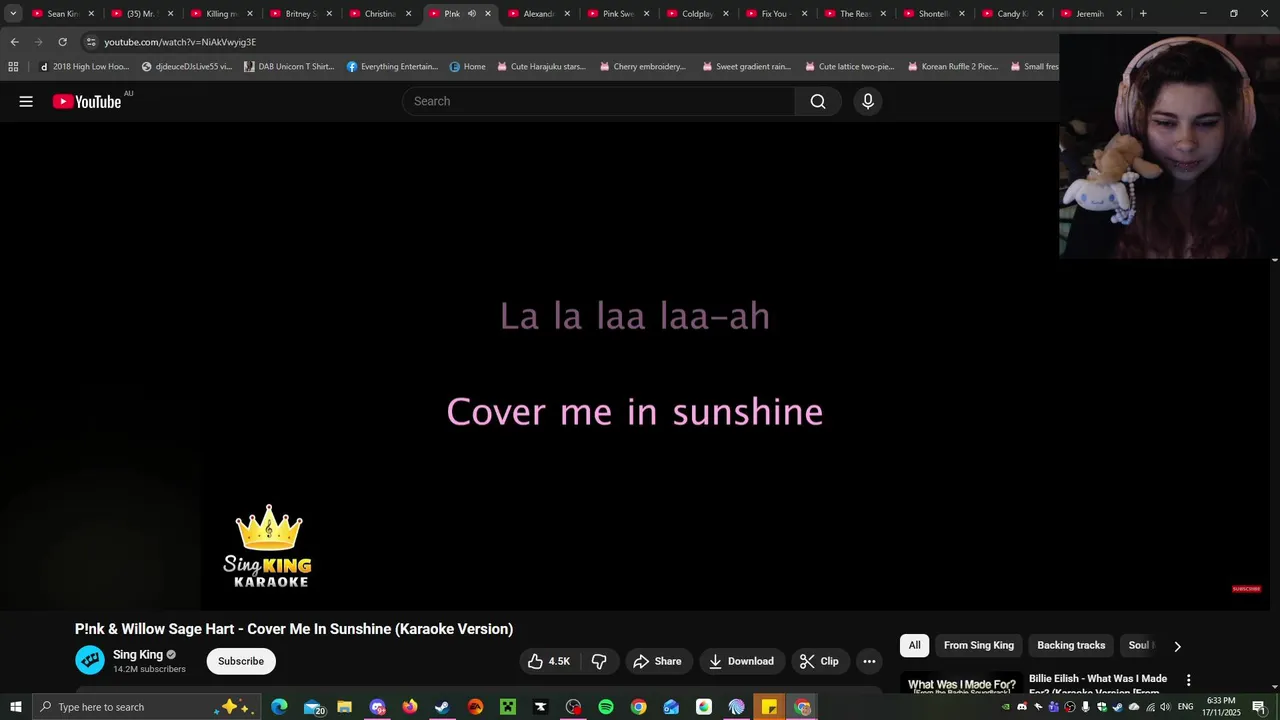Open Firefox from taskbar

[x=410, y=707]
